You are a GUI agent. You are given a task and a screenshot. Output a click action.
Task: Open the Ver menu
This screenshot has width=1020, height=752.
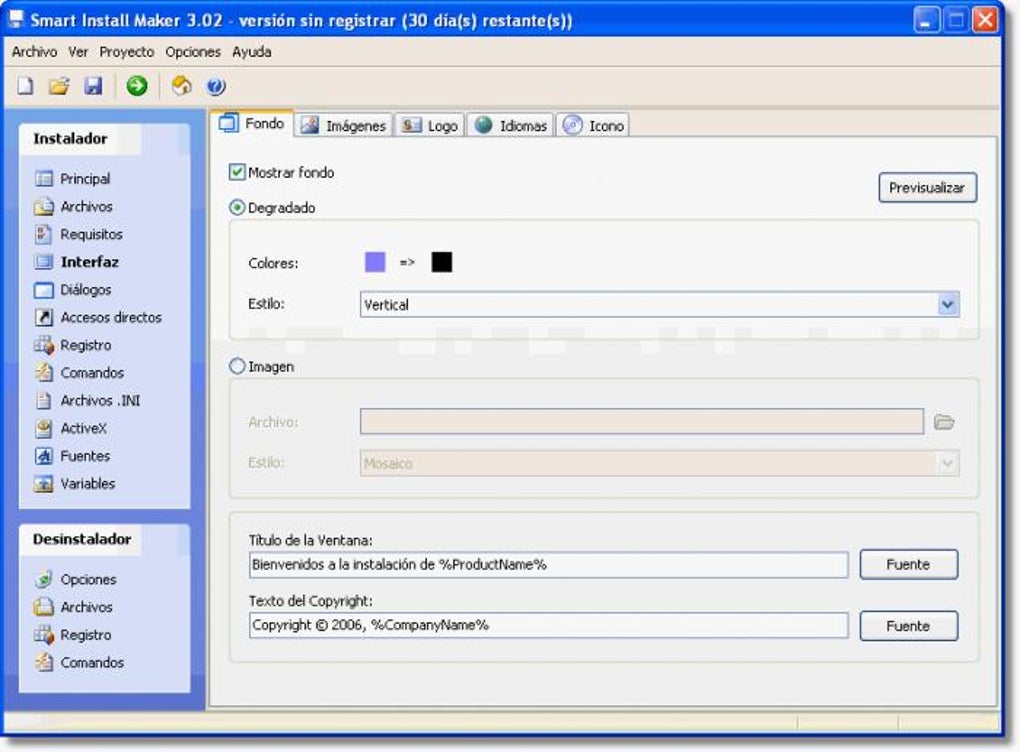click(x=78, y=51)
